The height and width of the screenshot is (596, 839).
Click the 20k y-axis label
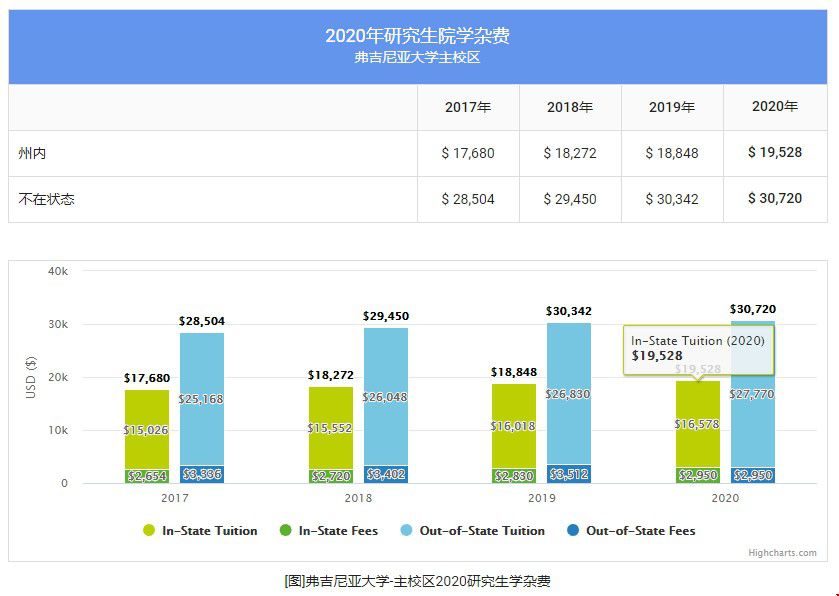tap(58, 377)
